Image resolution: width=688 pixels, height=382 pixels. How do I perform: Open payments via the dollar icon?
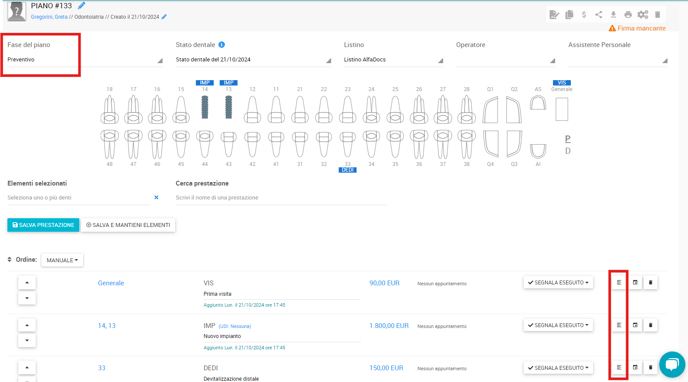pos(584,15)
